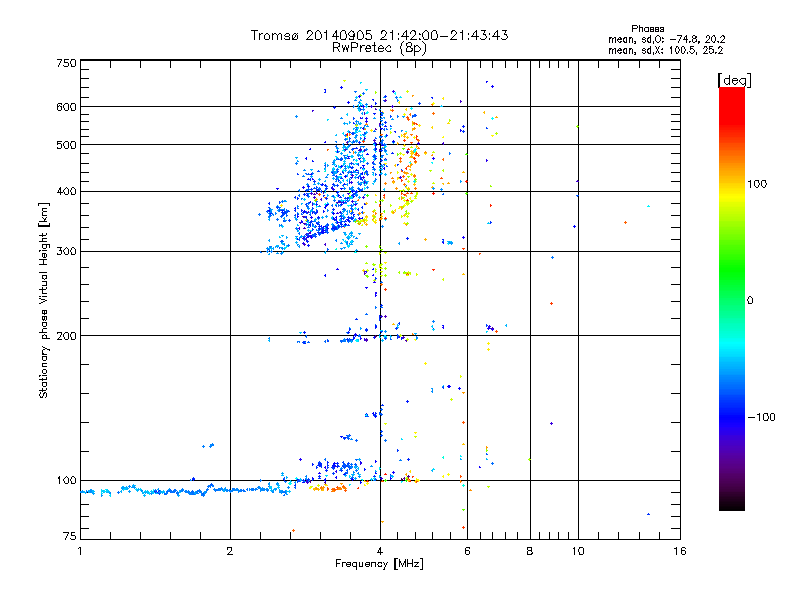Click the x-axis tick label '16'
This screenshot has width=800, height=600.
pyautogui.click(x=680, y=551)
